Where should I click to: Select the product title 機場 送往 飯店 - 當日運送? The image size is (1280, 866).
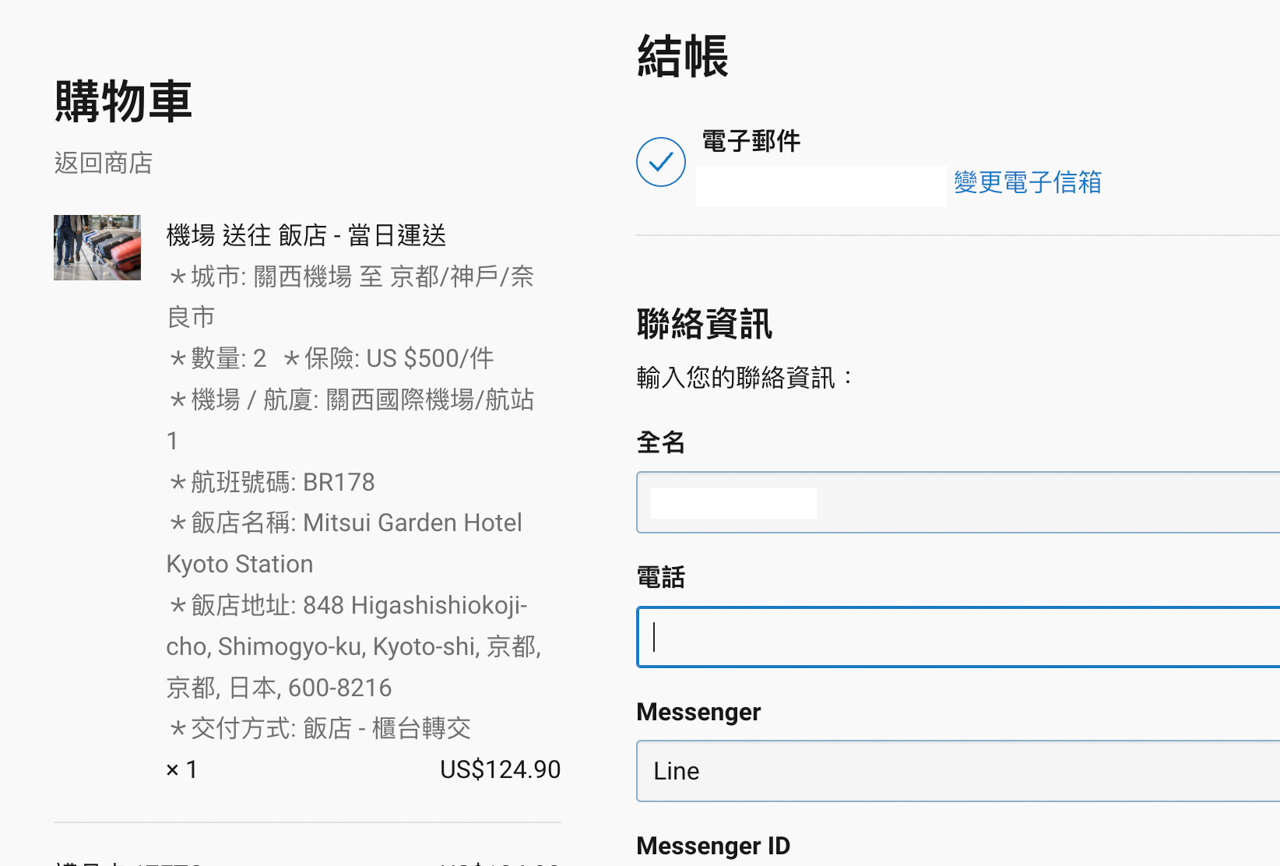pyautogui.click(x=306, y=236)
